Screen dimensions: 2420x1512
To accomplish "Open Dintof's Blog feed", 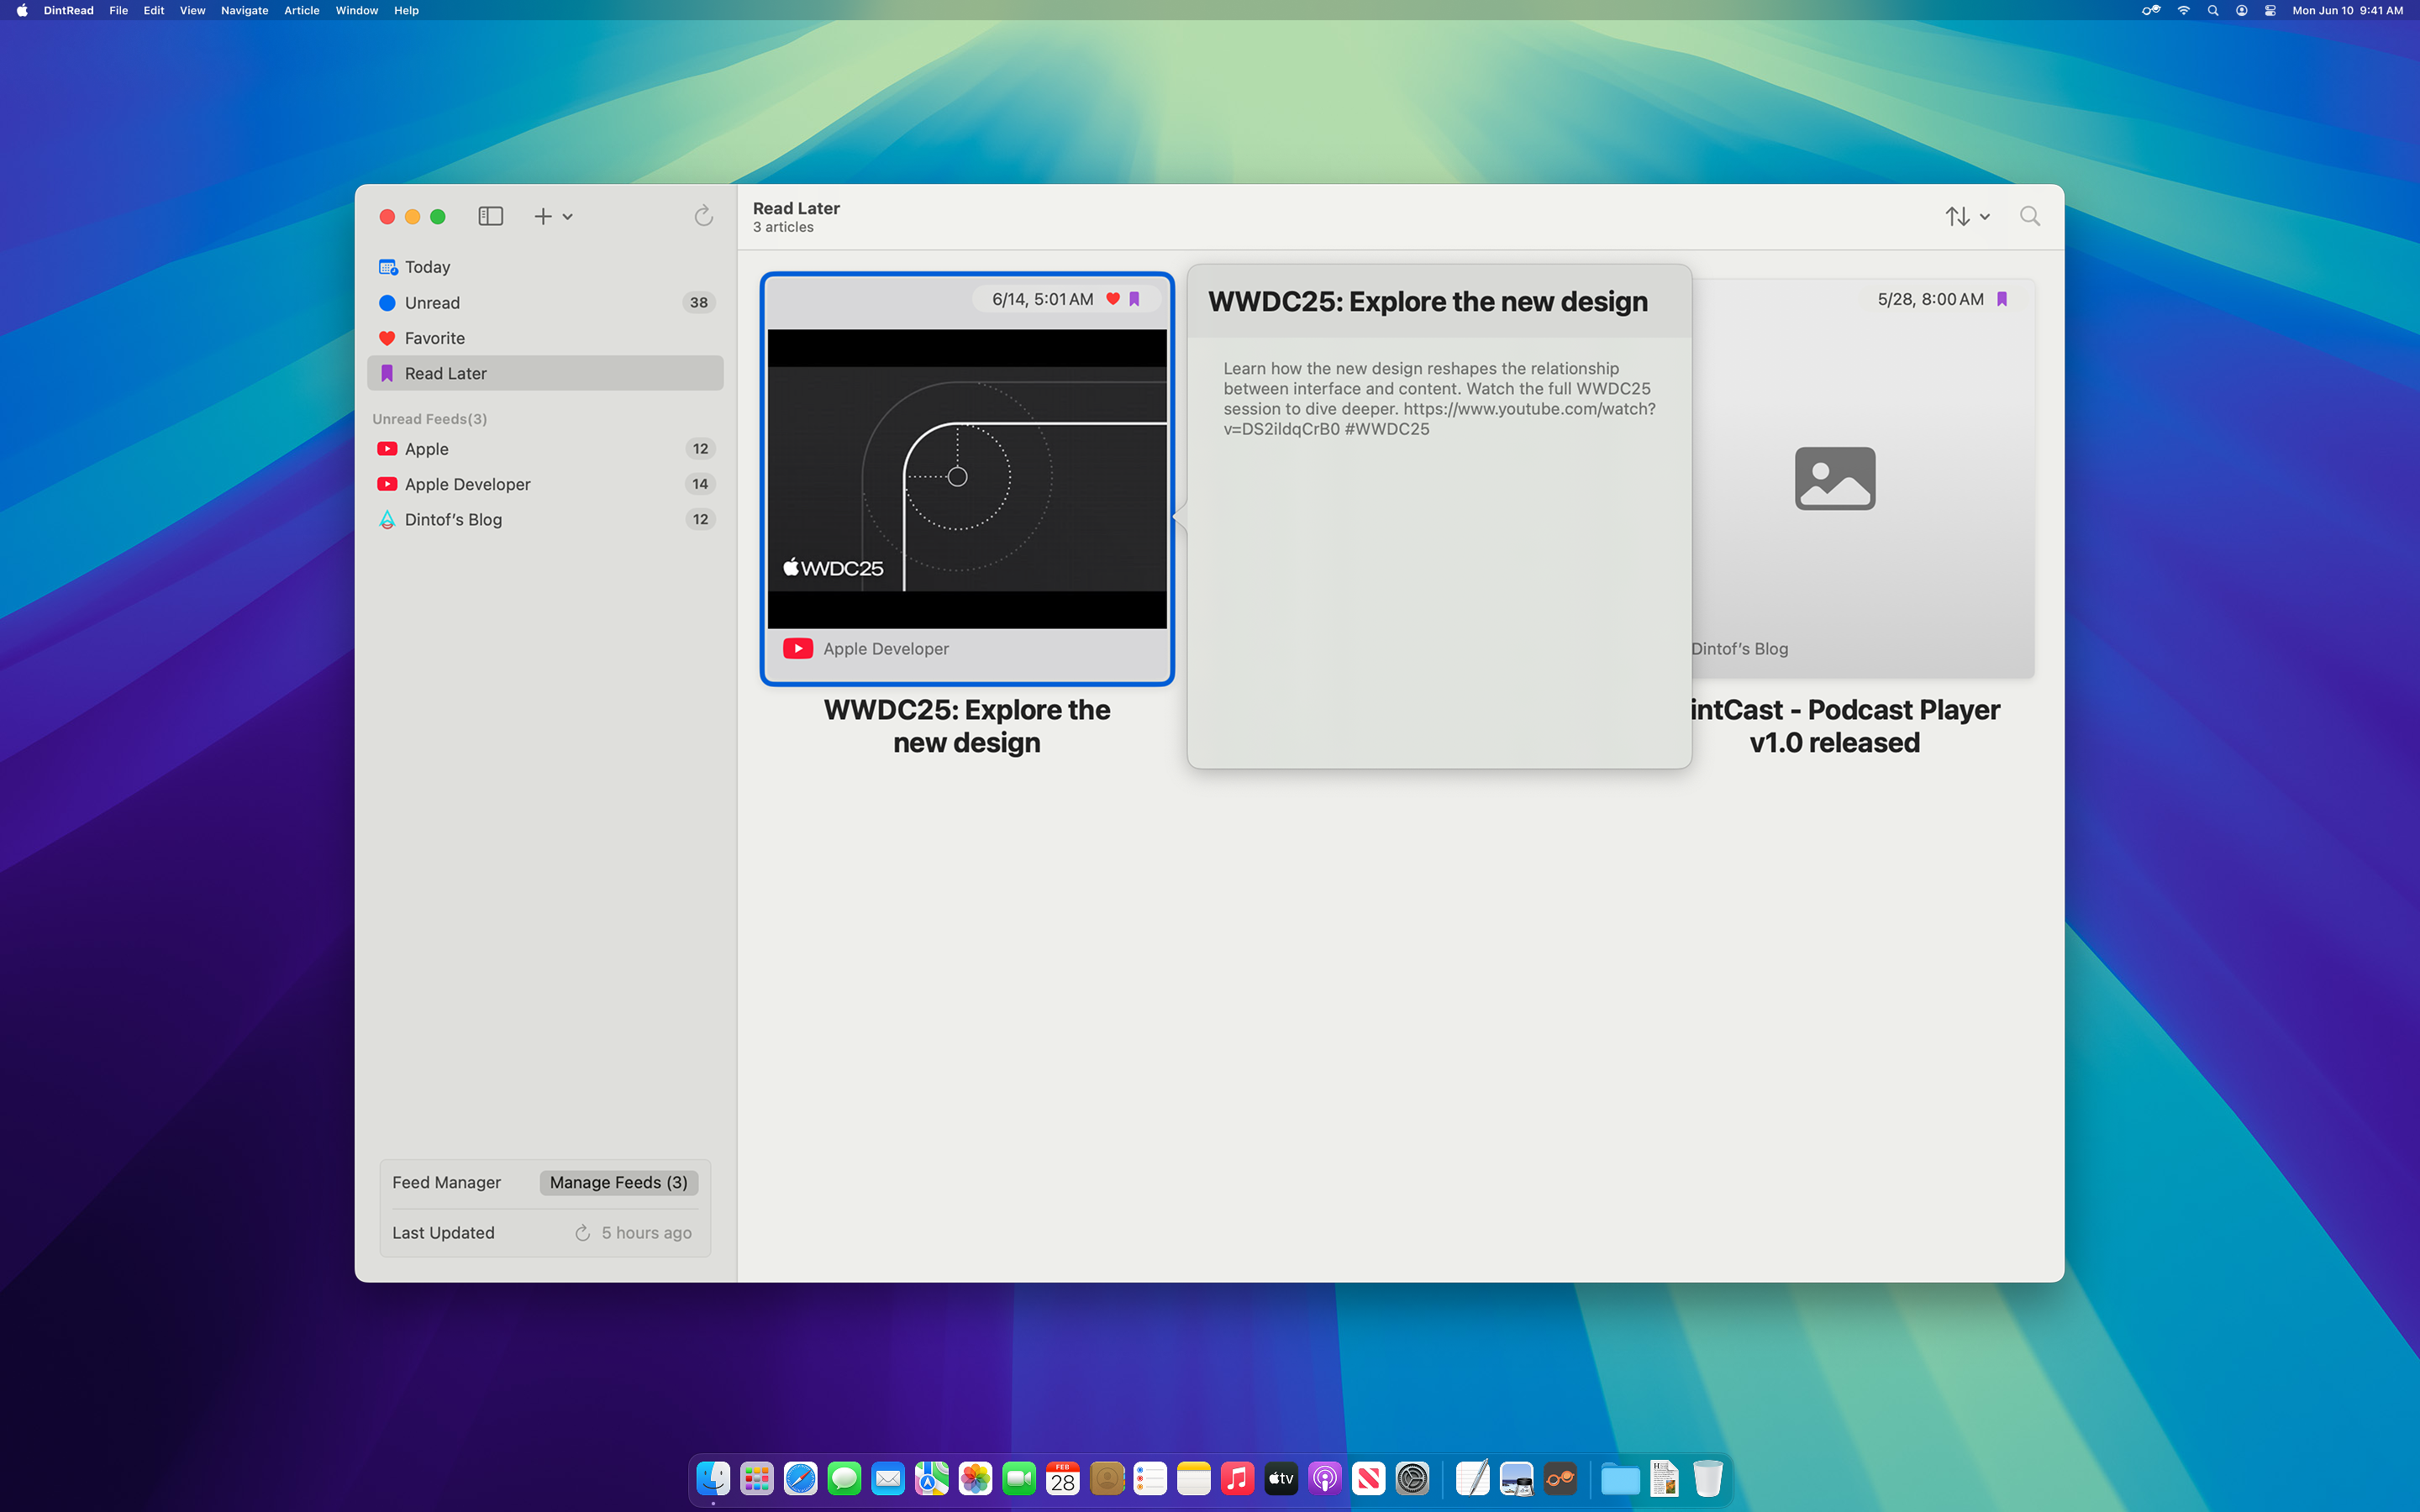I will coord(545,519).
